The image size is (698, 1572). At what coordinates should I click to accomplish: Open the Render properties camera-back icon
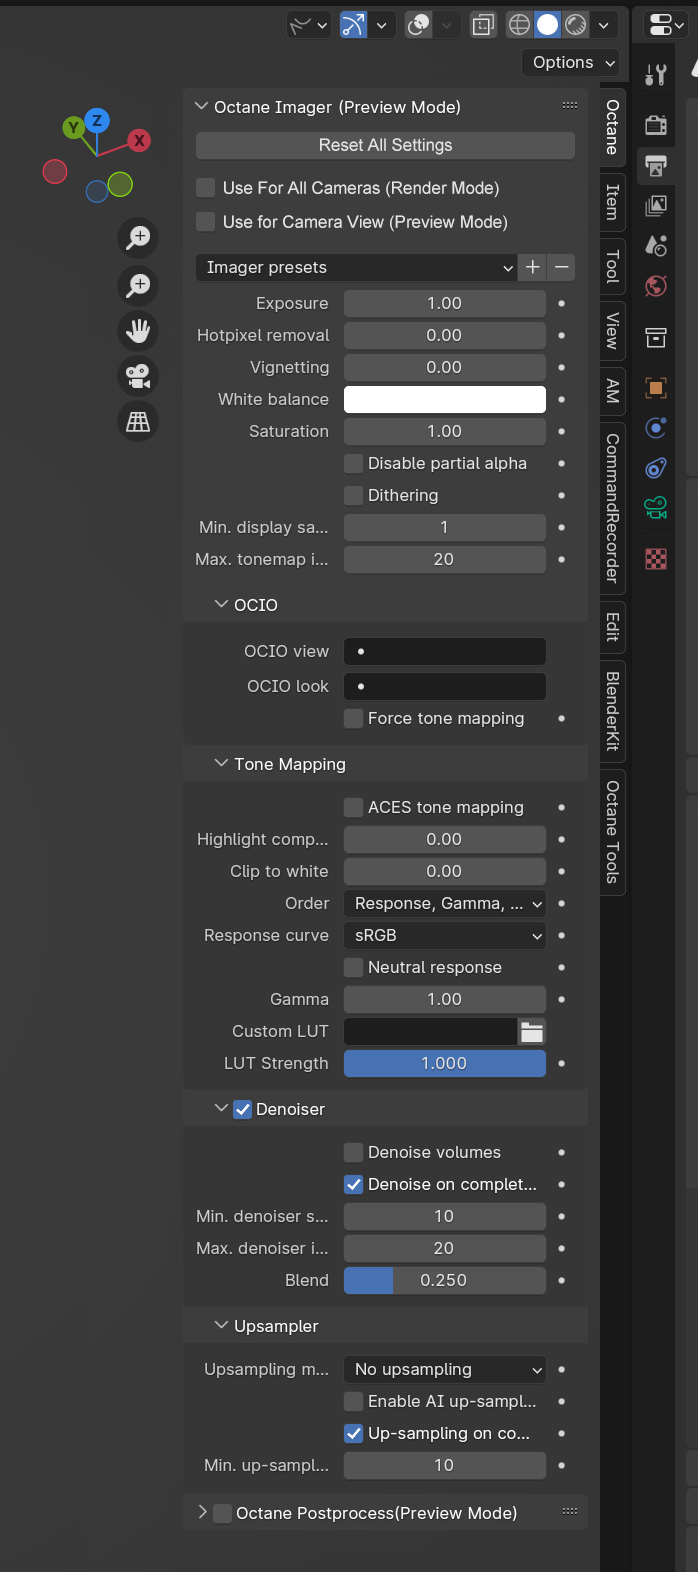pyautogui.click(x=656, y=125)
